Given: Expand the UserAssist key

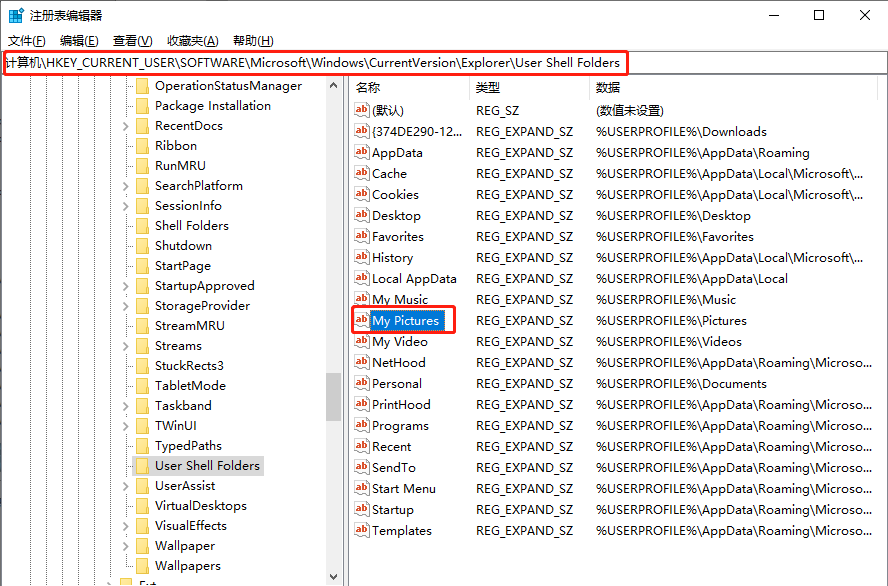Looking at the screenshot, I should [126, 486].
